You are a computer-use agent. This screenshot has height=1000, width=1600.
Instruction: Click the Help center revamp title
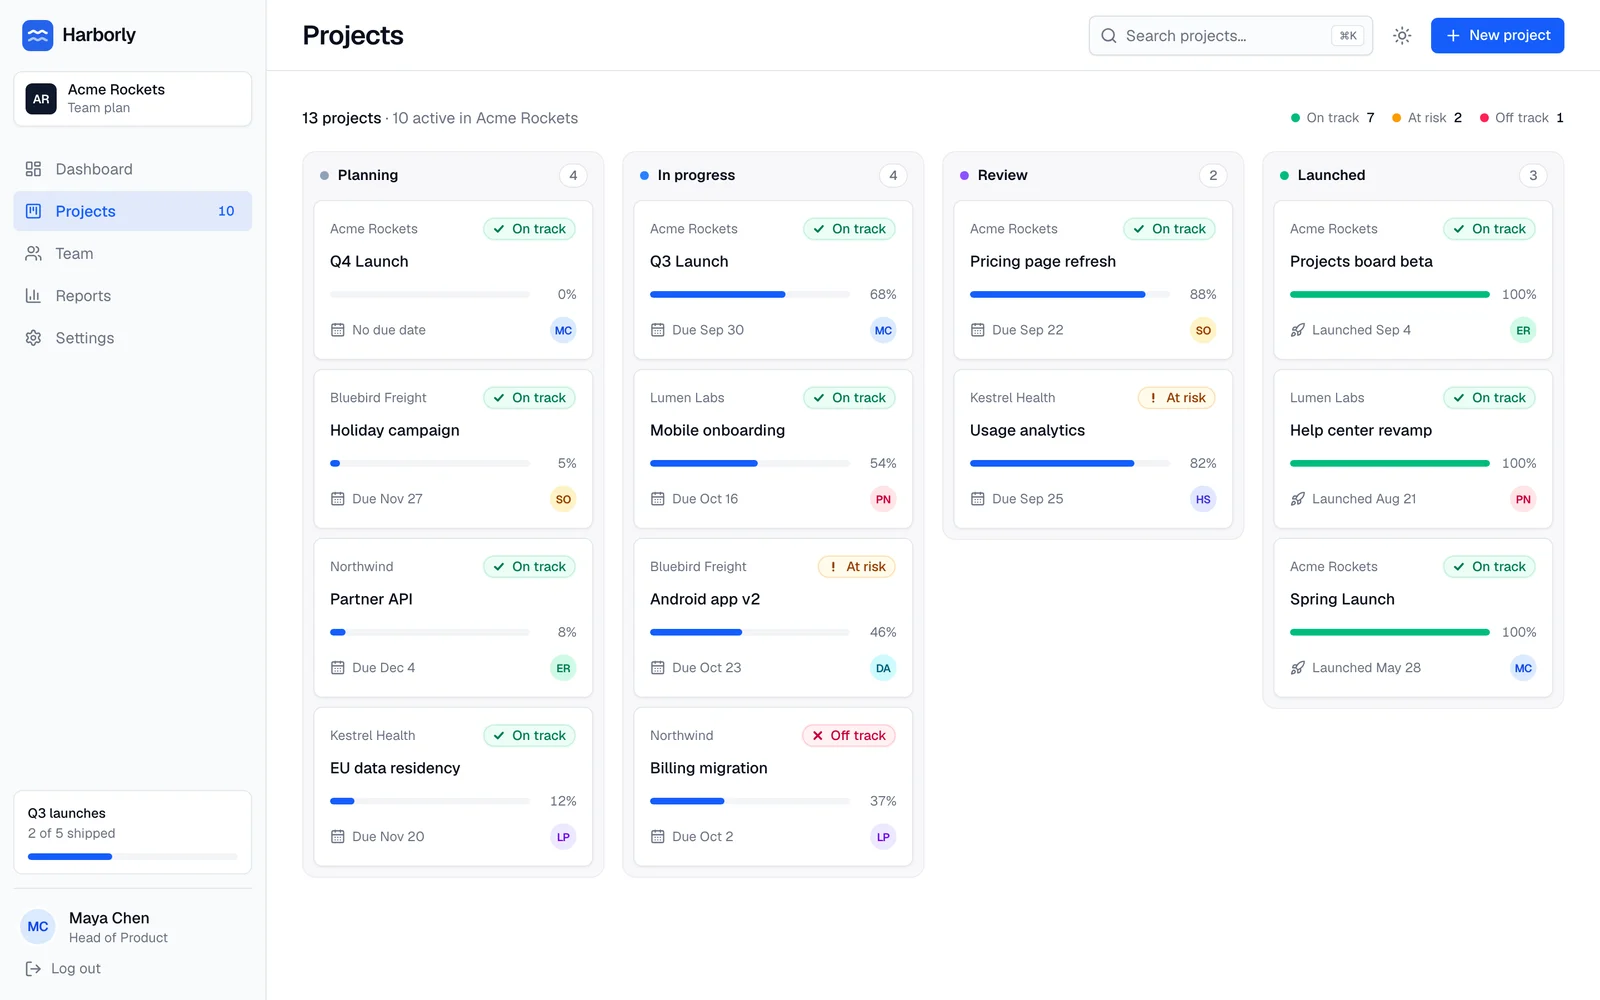pos(1361,431)
